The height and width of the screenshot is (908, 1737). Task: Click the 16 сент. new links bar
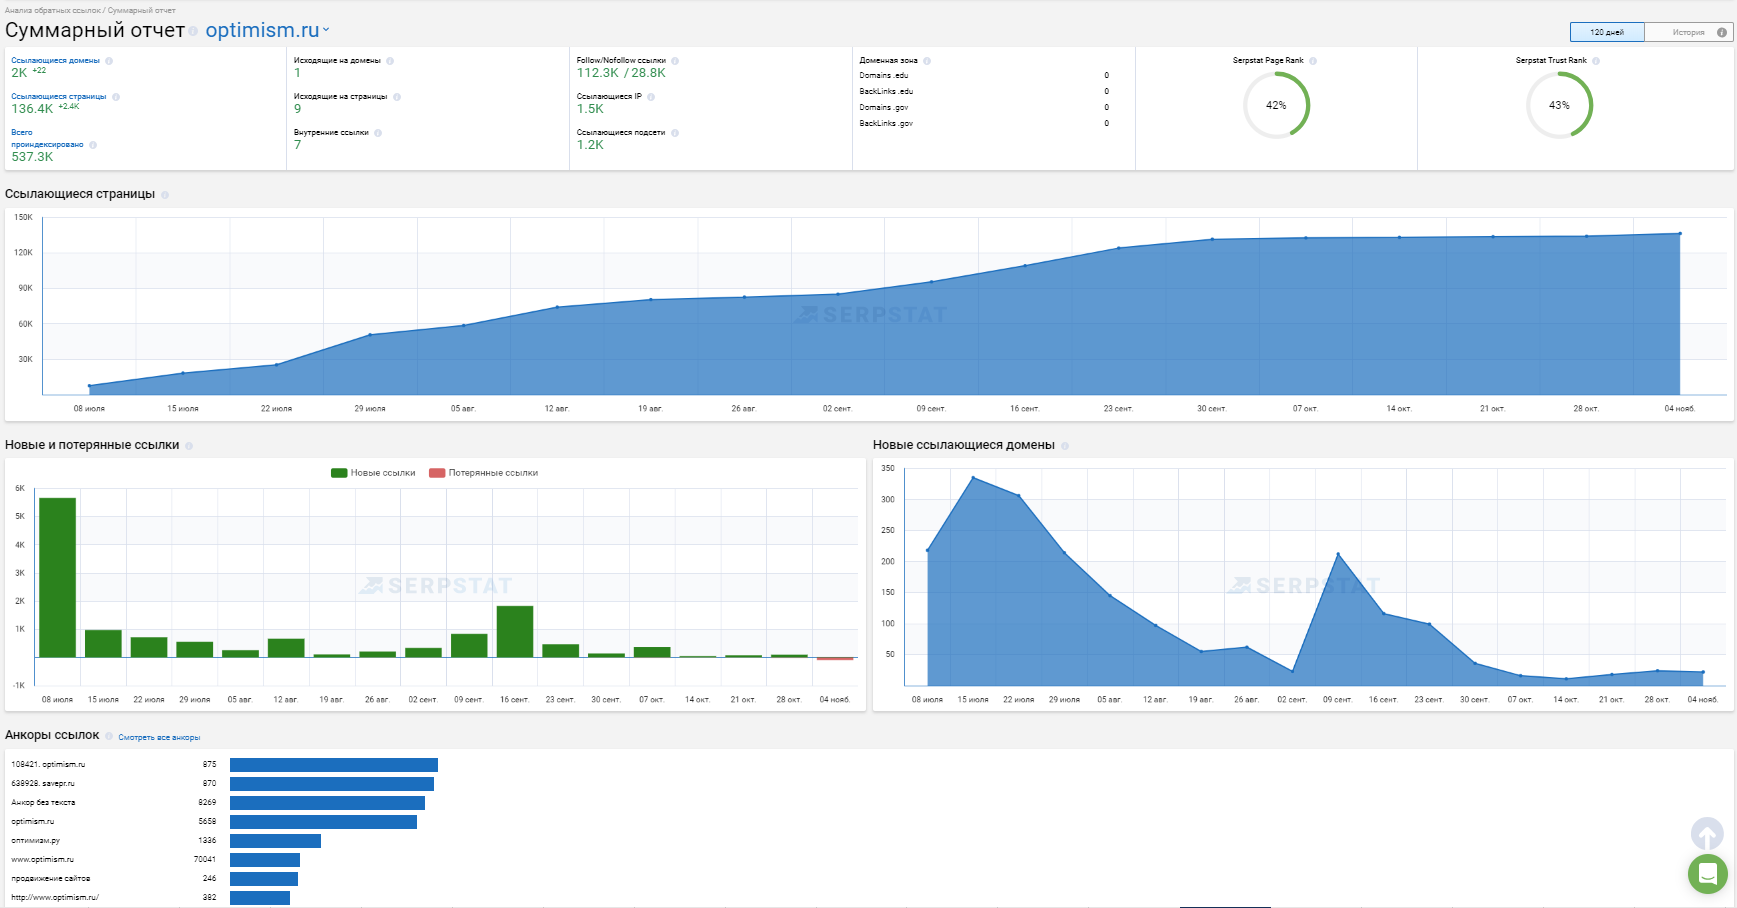click(515, 631)
